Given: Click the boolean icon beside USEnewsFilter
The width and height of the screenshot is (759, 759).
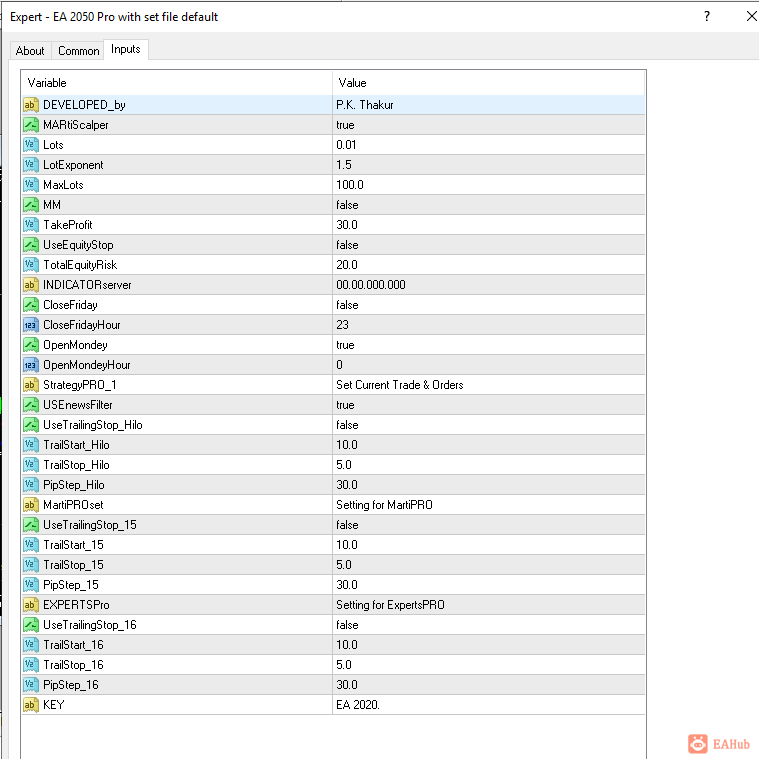Looking at the screenshot, I should pyautogui.click(x=30, y=405).
